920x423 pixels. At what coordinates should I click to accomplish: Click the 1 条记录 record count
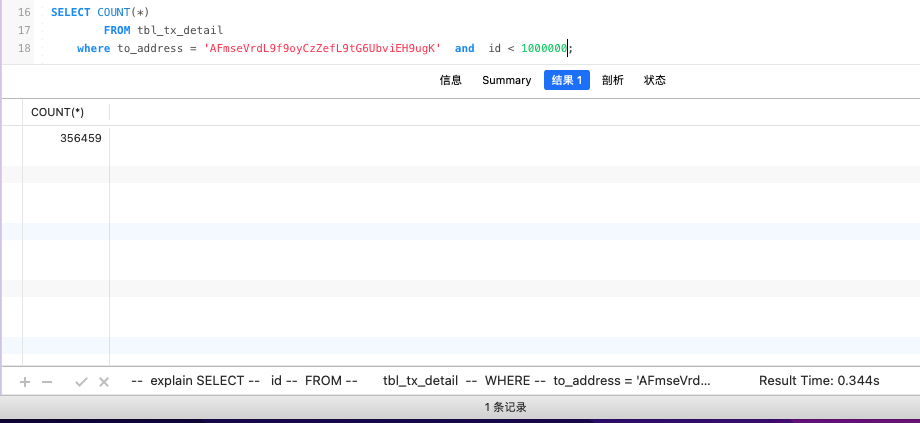tap(505, 407)
